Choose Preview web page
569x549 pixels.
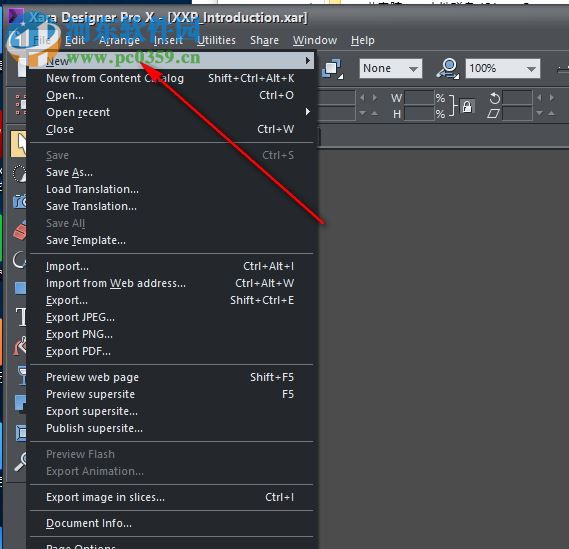coord(171,377)
